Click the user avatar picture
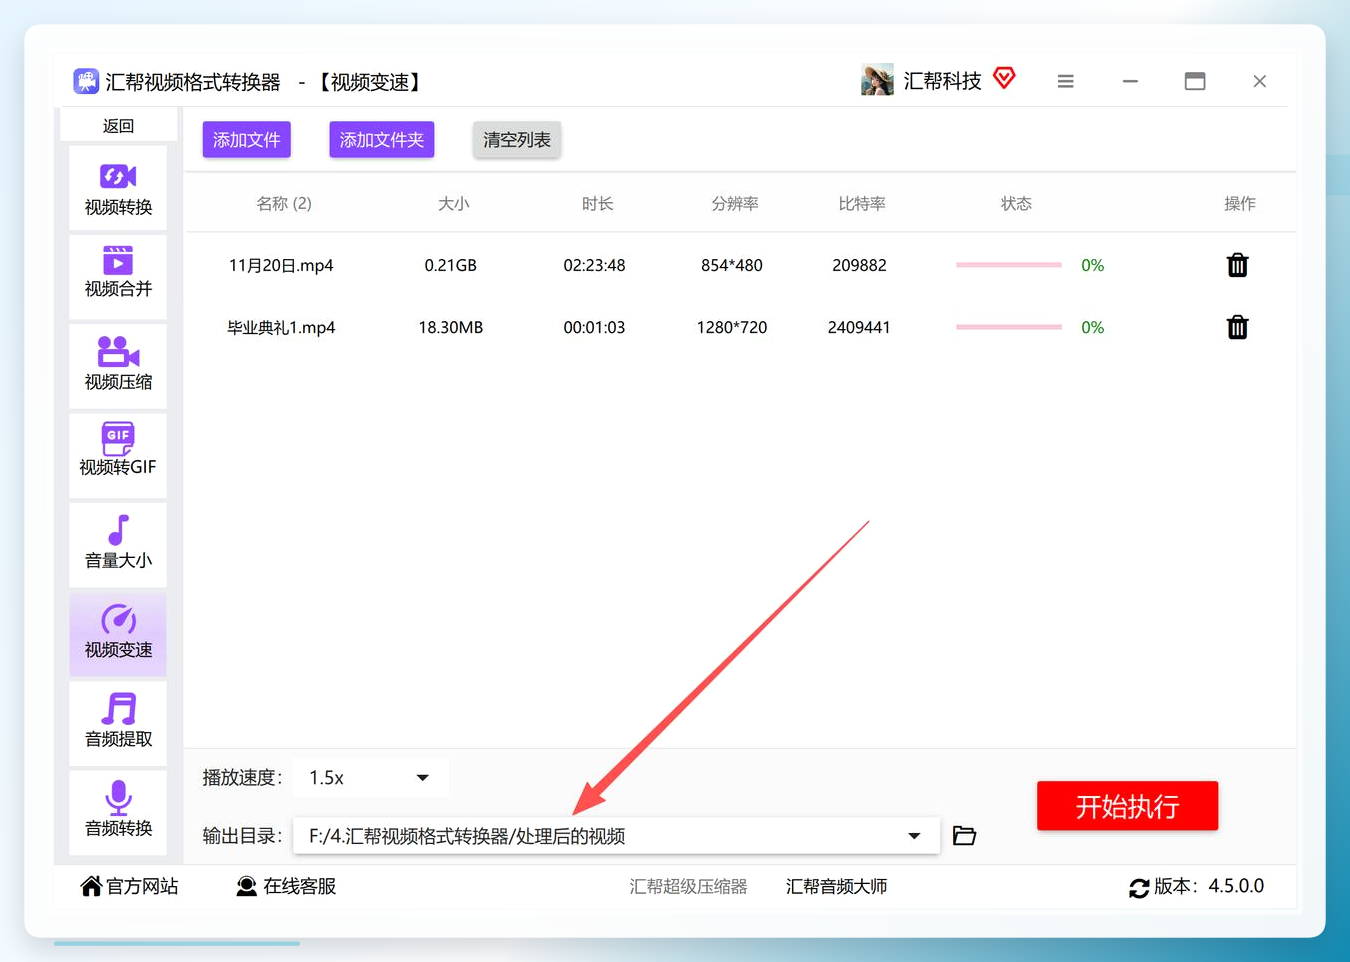The image size is (1350, 962). pos(877,80)
